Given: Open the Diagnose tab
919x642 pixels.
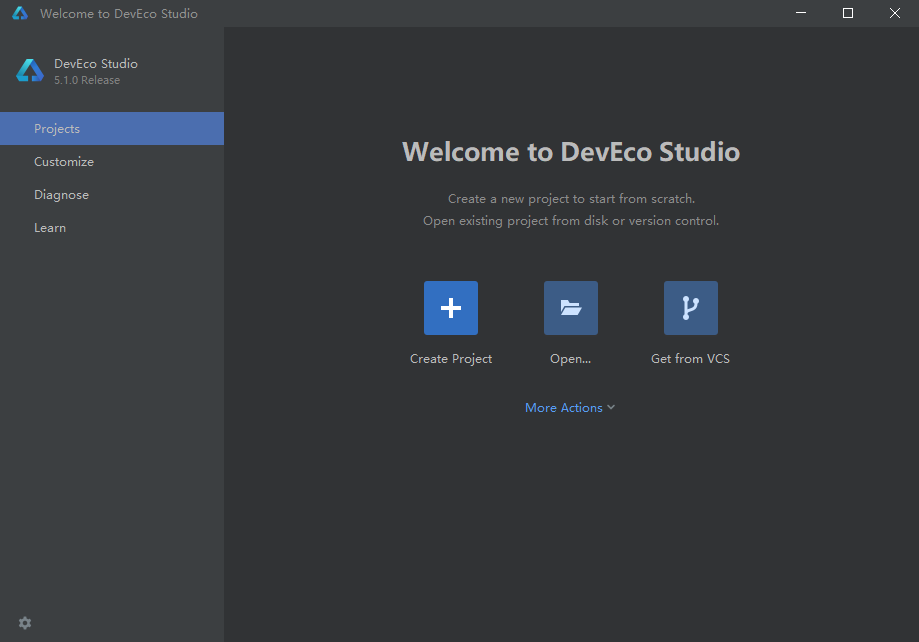Looking at the screenshot, I should coord(112,195).
